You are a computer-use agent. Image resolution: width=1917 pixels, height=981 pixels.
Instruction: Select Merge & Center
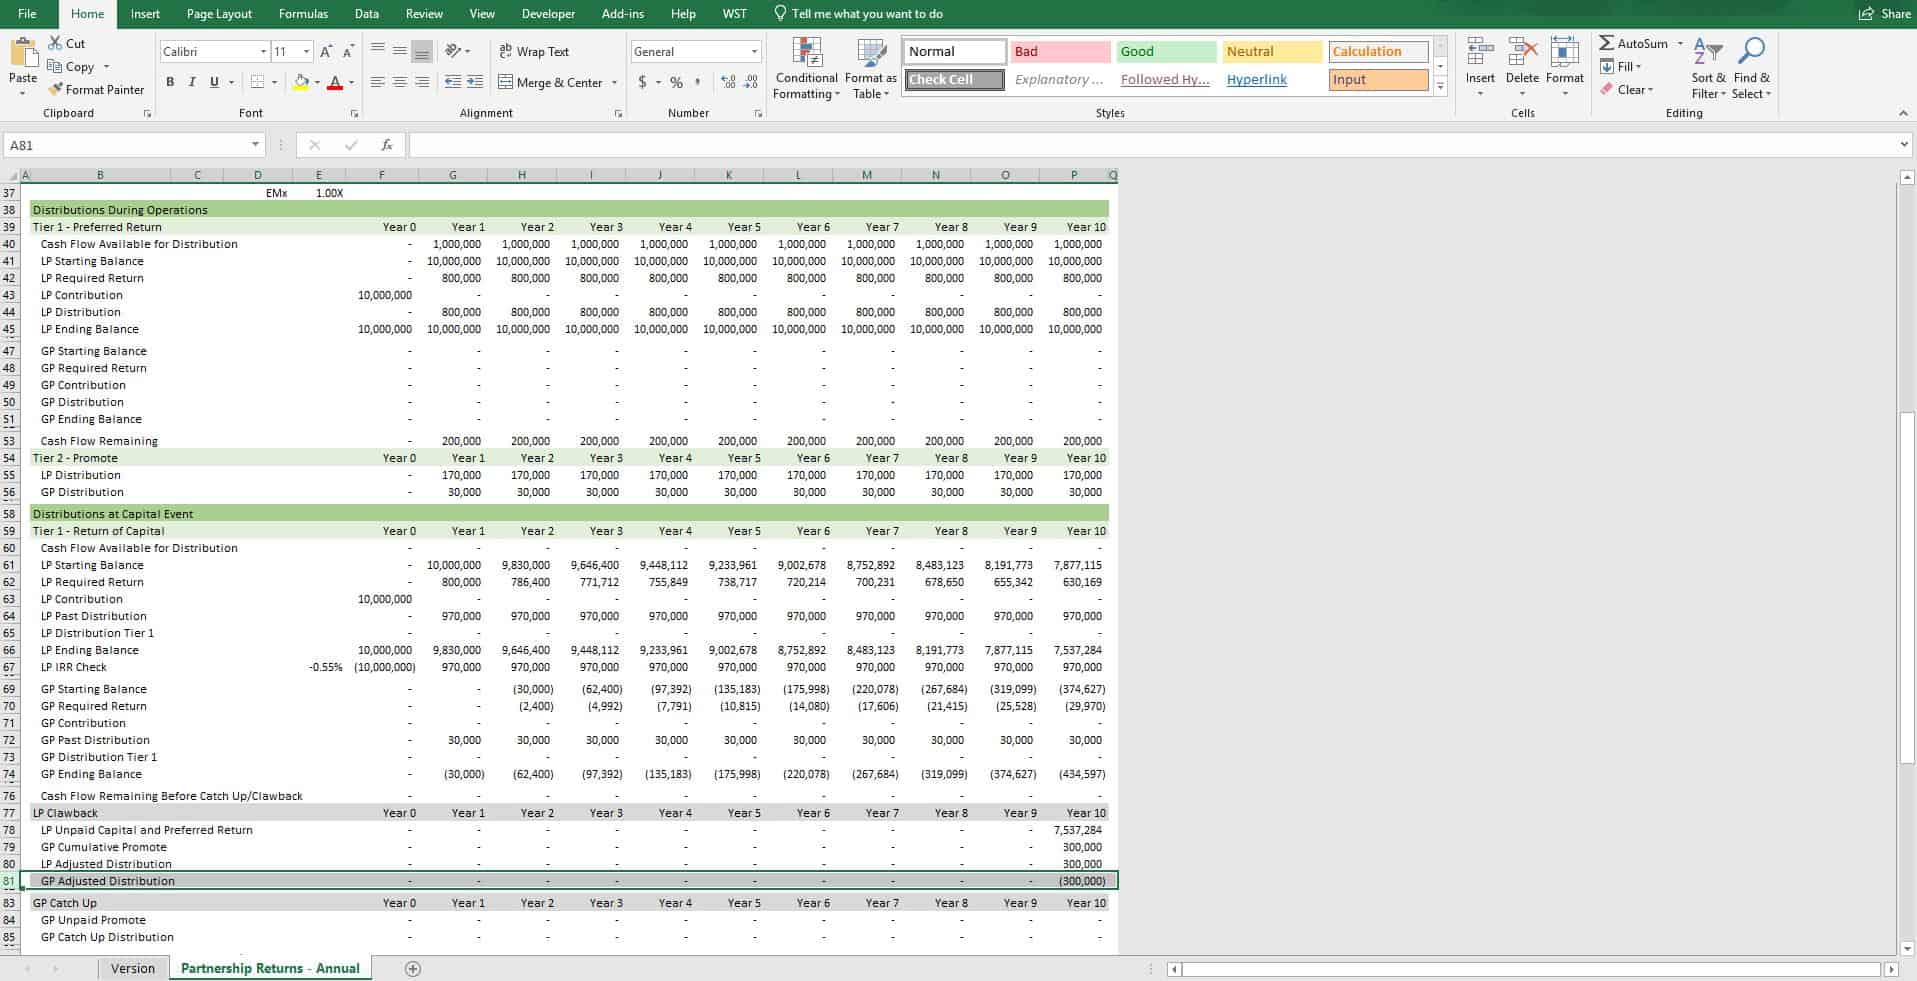[x=550, y=82]
